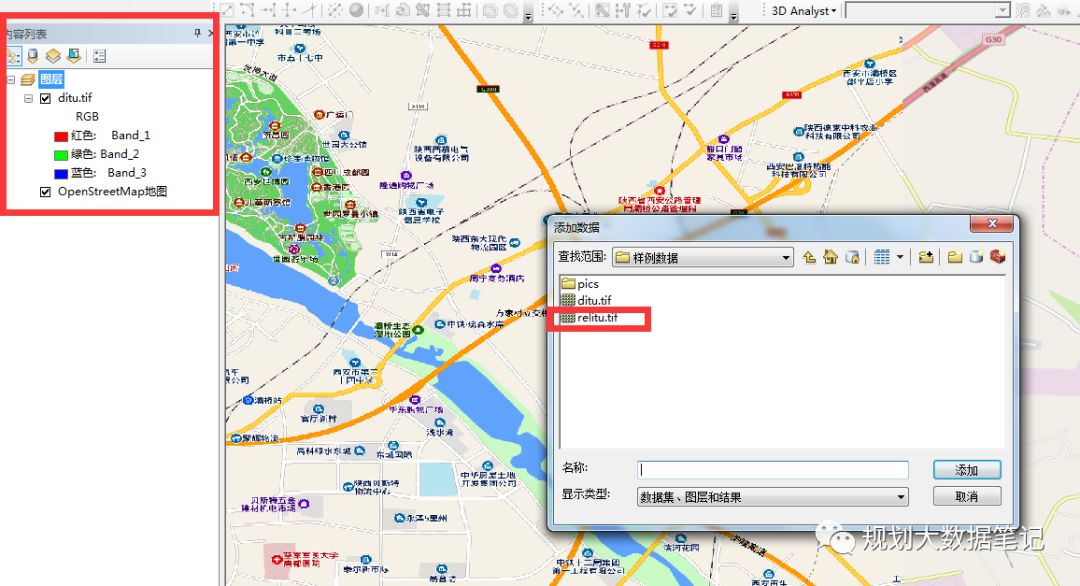1080x586 pixels.
Task: Click the 取消 button
Action: click(967, 496)
